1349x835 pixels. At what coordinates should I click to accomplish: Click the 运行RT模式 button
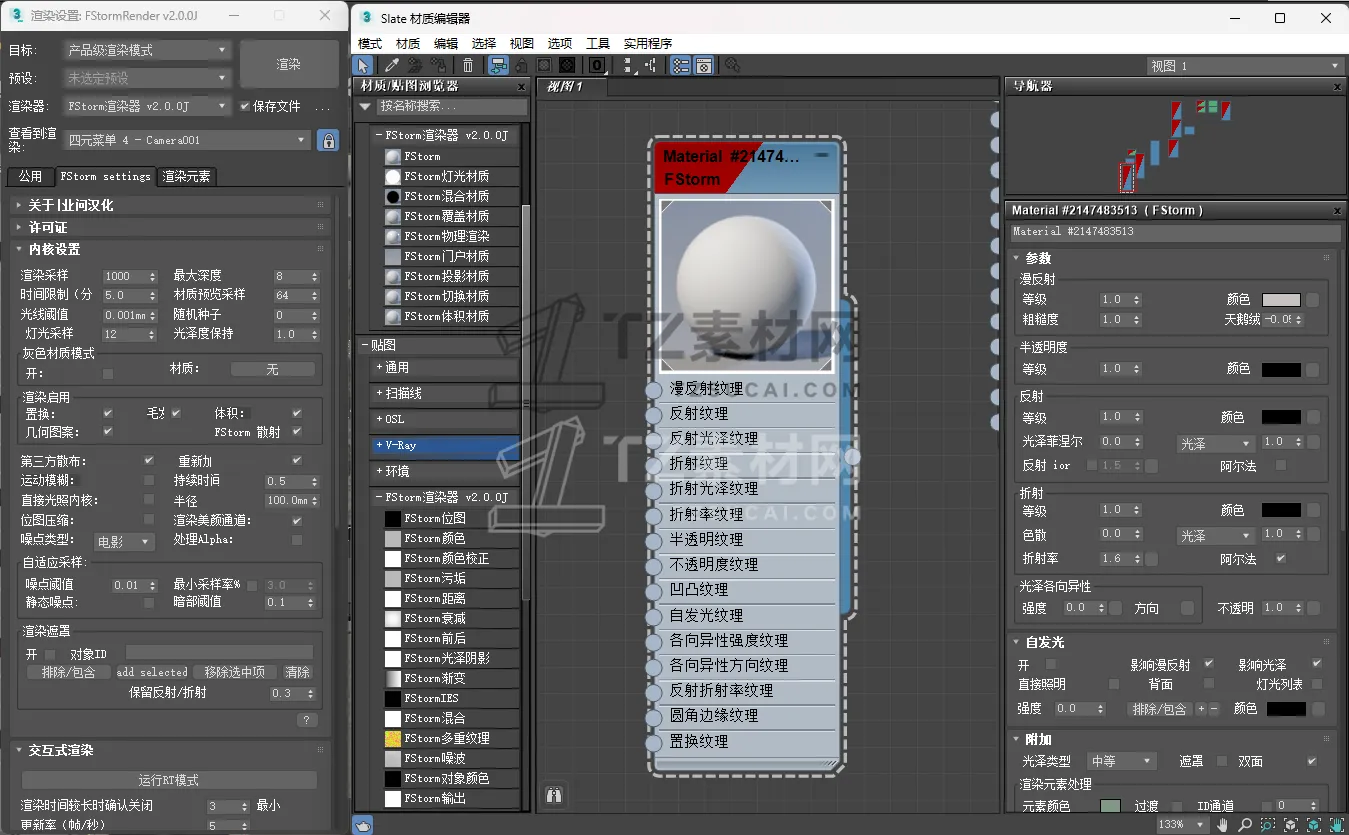(x=169, y=780)
